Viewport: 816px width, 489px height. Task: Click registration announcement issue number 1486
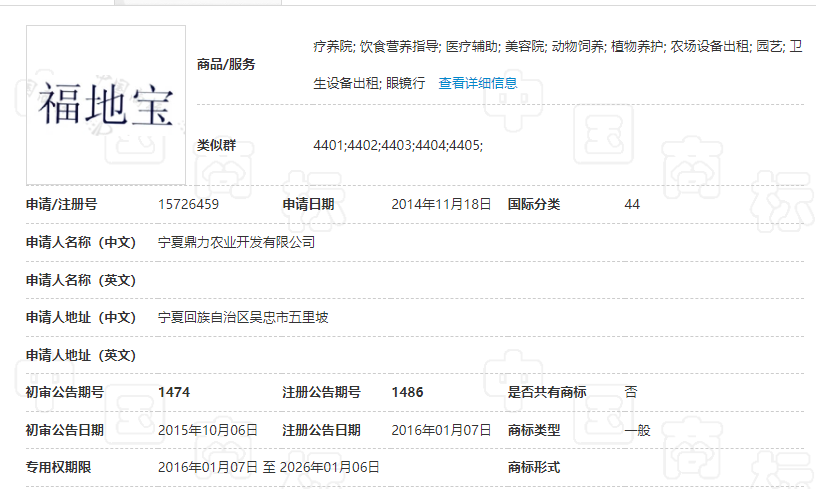408,392
